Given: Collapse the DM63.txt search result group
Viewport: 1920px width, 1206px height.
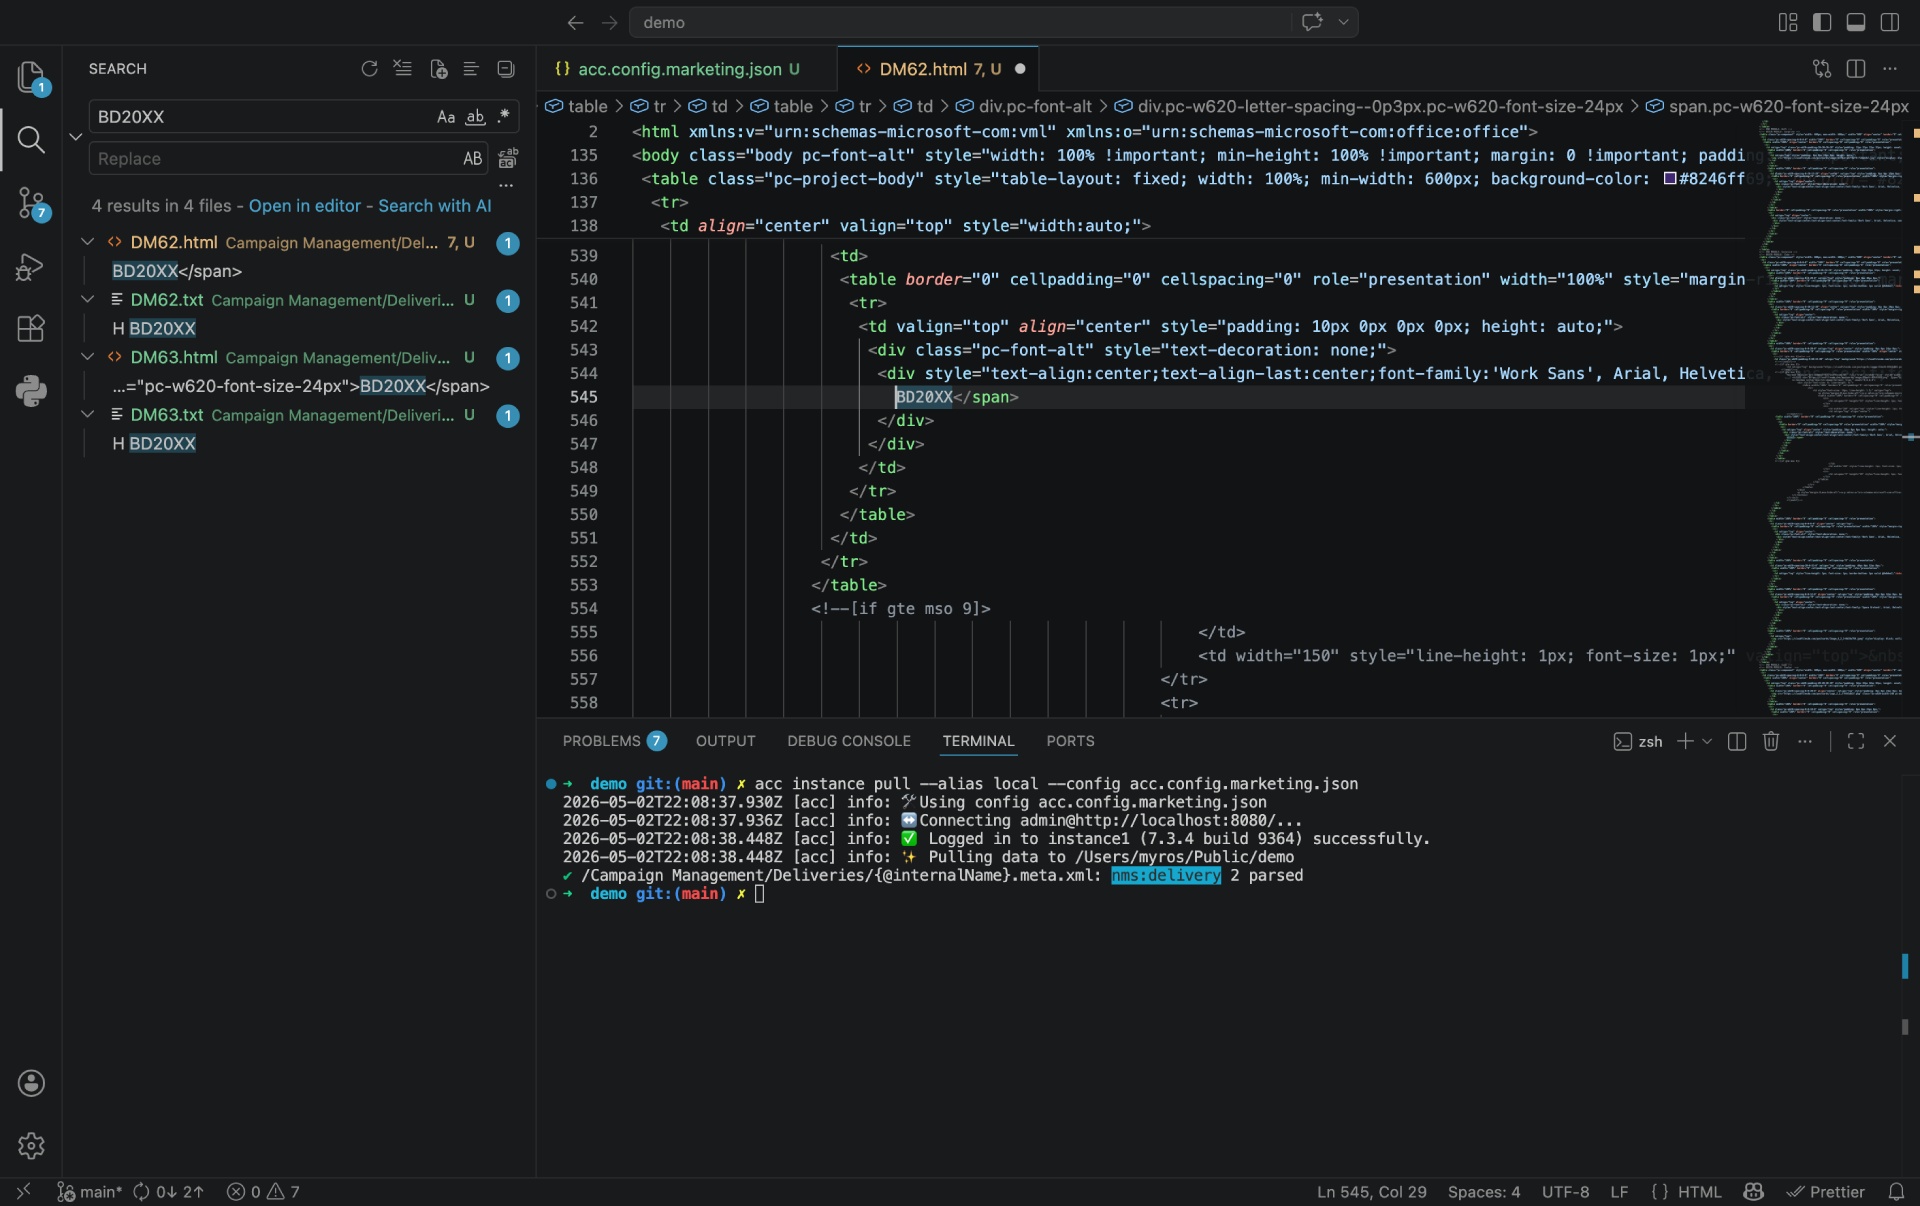Looking at the screenshot, I should (87, 415).
